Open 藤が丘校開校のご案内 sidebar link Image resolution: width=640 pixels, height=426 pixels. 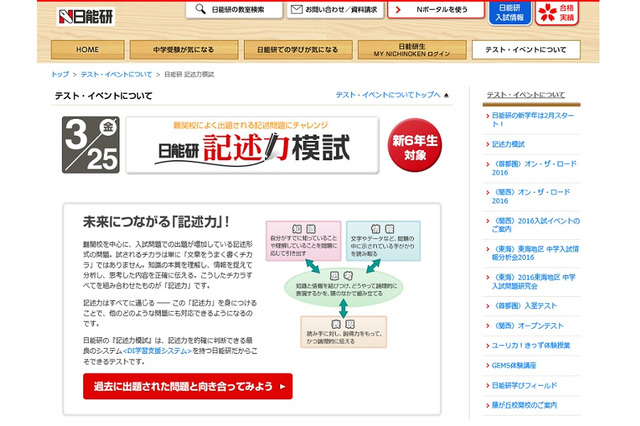pos(524,405)
